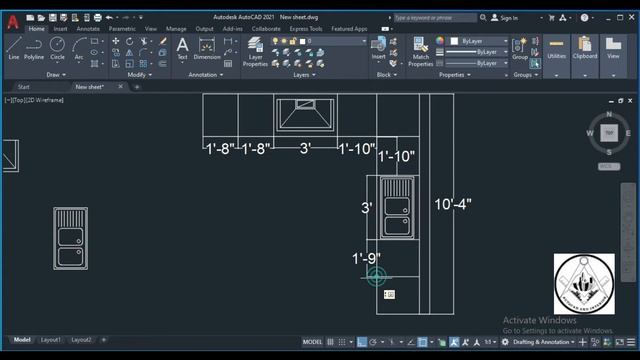Screen dimensions: 640x360
Task: Click the Fillet tool icon
Action: (143, 53)
